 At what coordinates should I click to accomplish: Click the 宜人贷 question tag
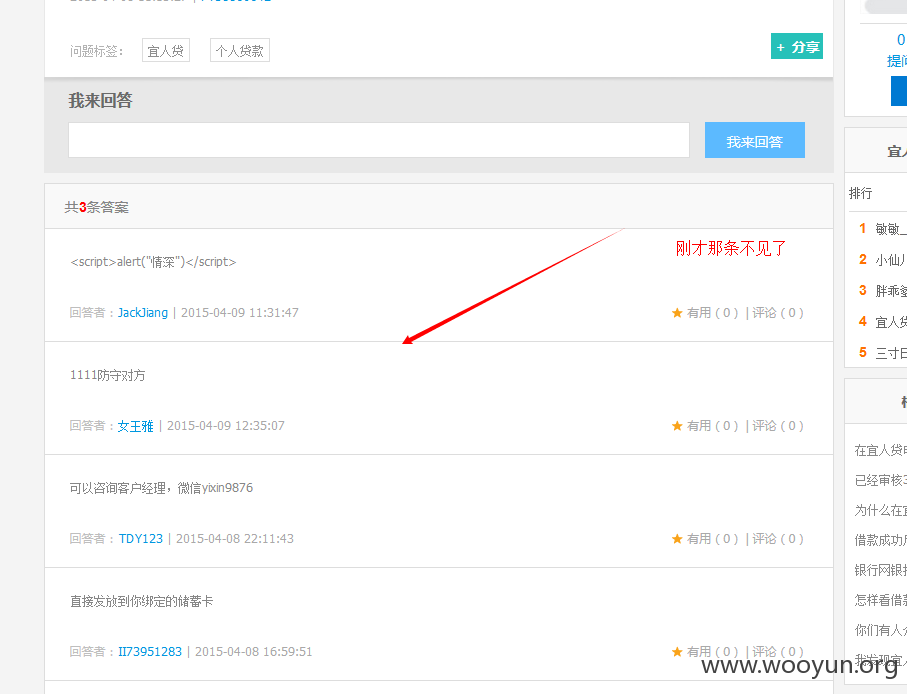tap(166, 50)
